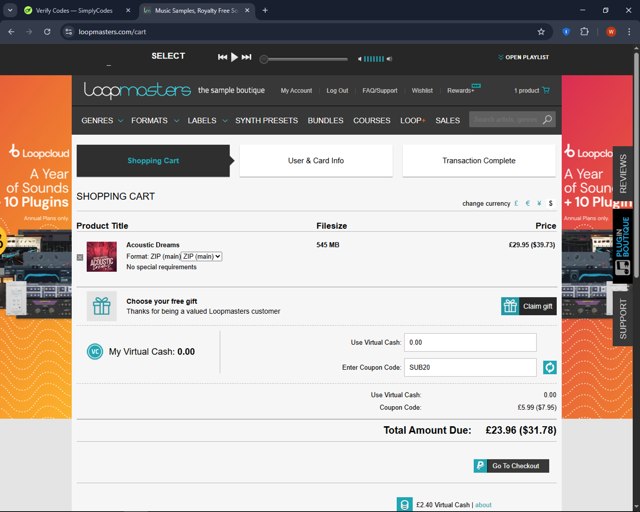Change currency to pounds
The height and width of the screenshot is (512, 640).
click(x=516, y=203)
